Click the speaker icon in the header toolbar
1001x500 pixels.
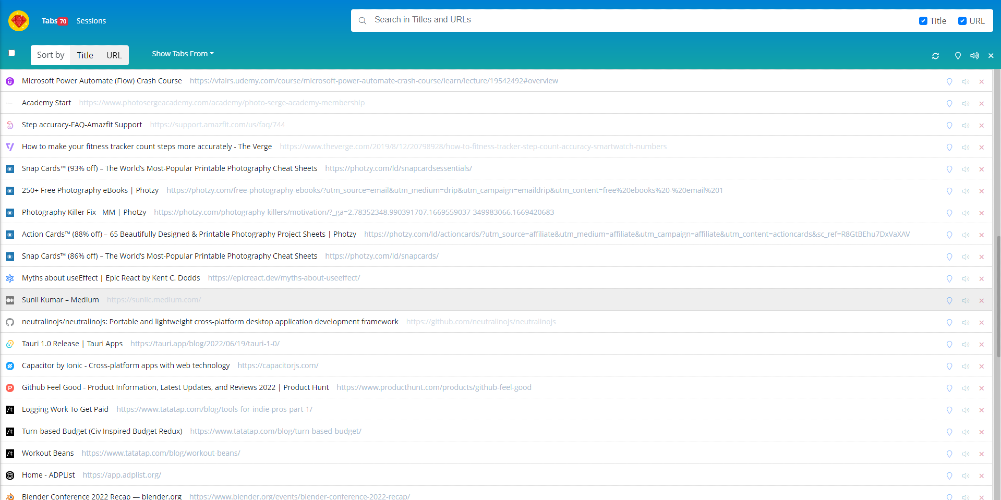[974, 56]
